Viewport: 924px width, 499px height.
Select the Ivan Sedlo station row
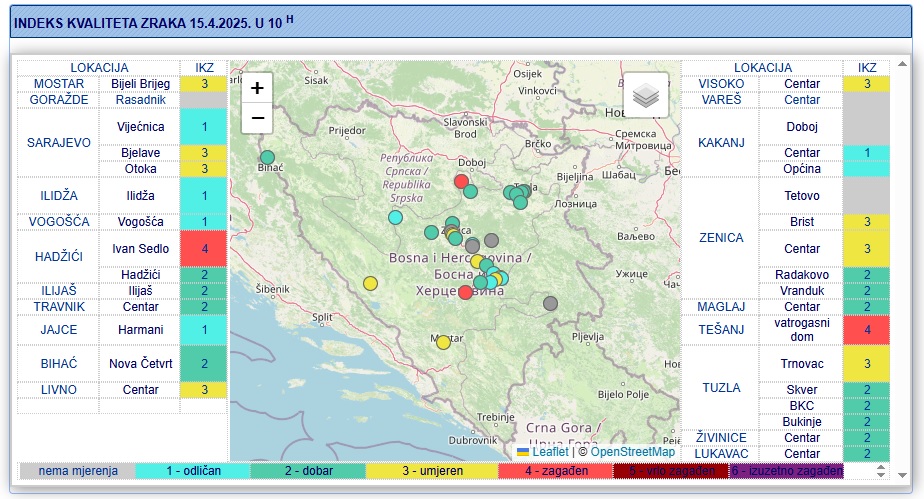[140, 248]
